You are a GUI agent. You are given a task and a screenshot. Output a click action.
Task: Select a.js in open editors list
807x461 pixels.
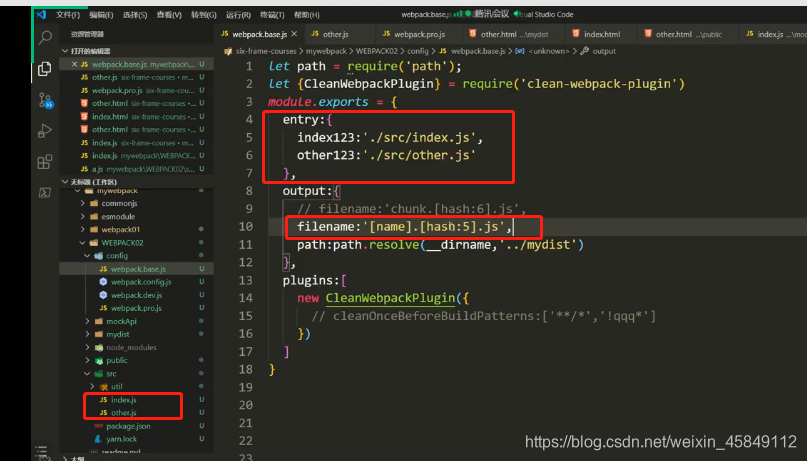coord(136,169)
